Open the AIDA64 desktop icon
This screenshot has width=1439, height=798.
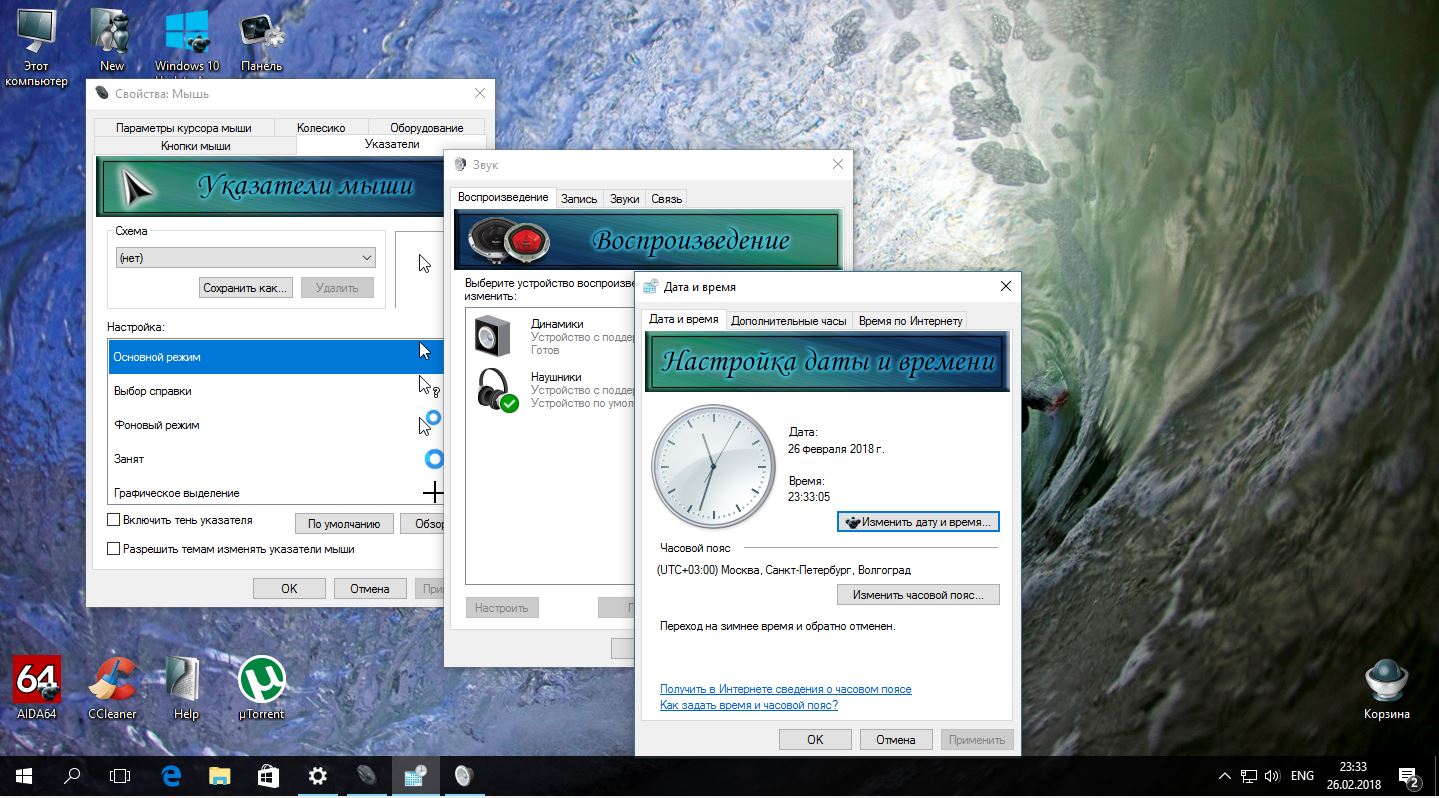pyautogui.click(x=37, y=681)
